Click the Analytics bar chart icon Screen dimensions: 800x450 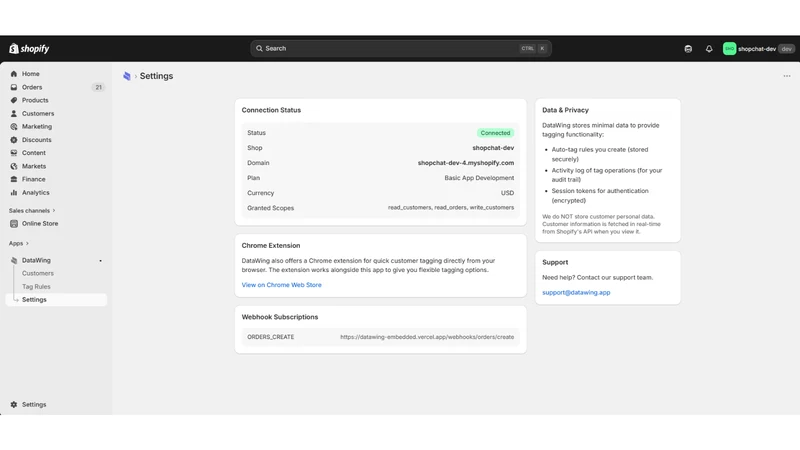click(x=14, y=193)
